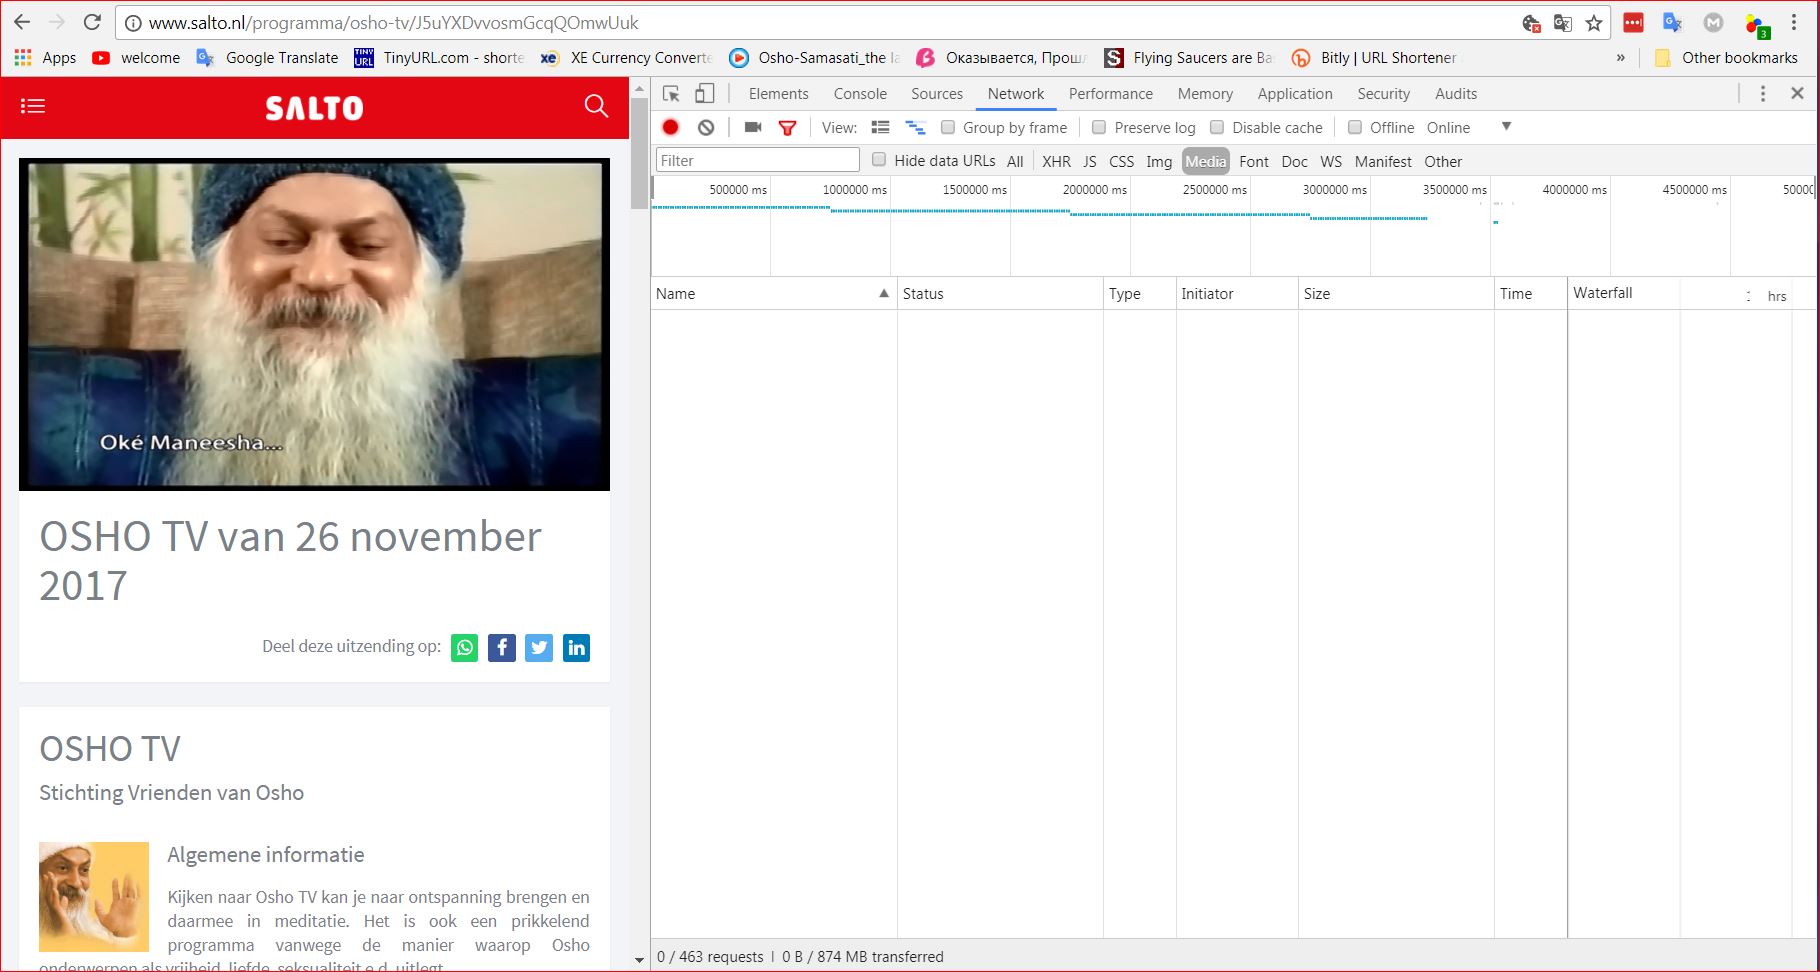Screen dimensions: 1820x972
Task: Share the broadcast on WhatsApp
Action: (x=465, y=648)
